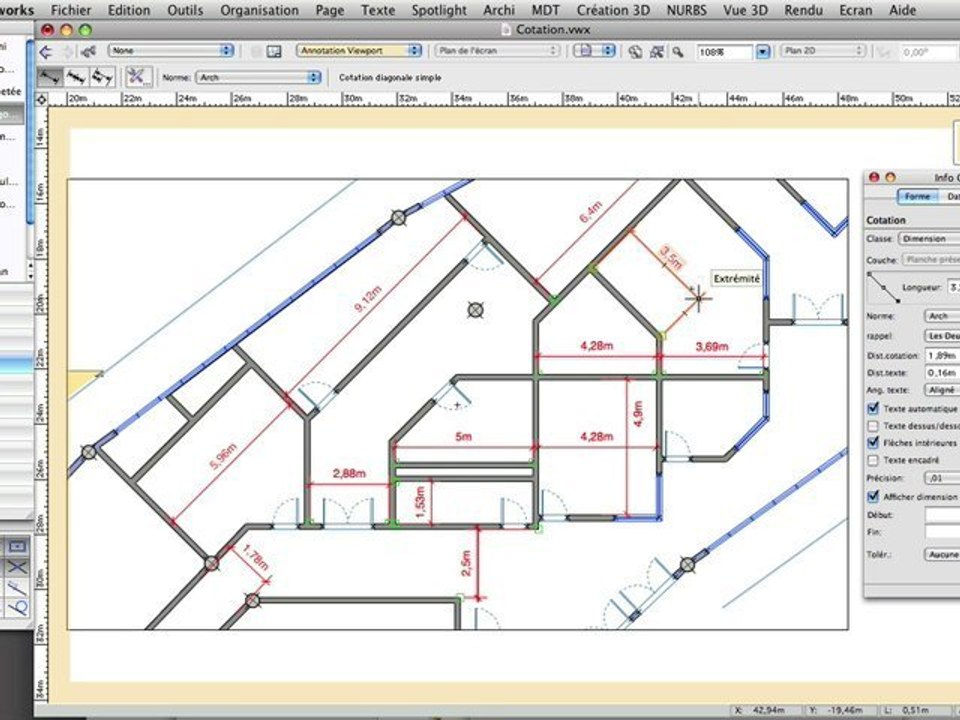
Task: Select the third dimension mode icon
Action: pos(102,77)
